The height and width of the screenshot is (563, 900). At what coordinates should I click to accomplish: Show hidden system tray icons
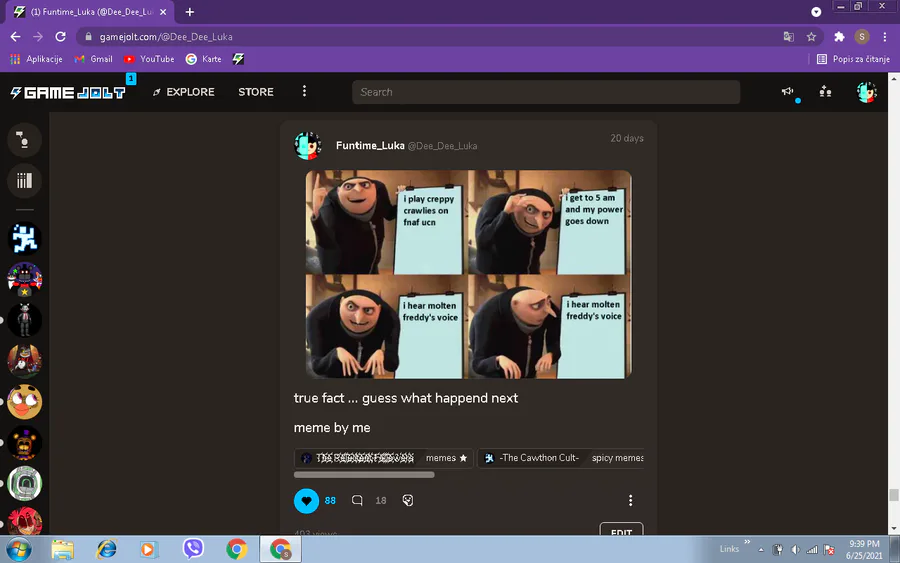(x=761, y=550)
